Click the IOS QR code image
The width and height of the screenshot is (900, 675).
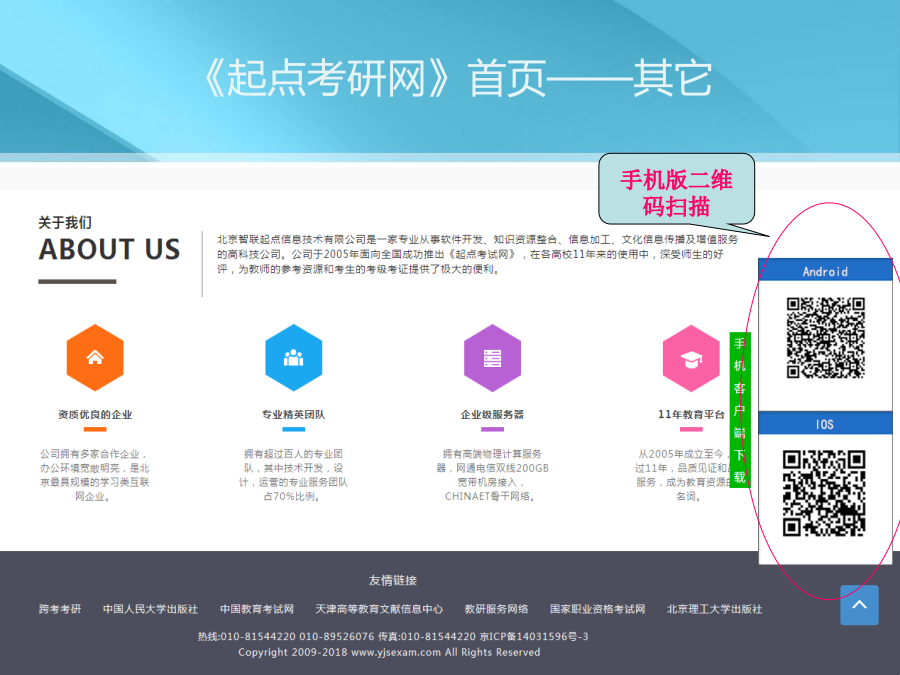pos(824,493)
